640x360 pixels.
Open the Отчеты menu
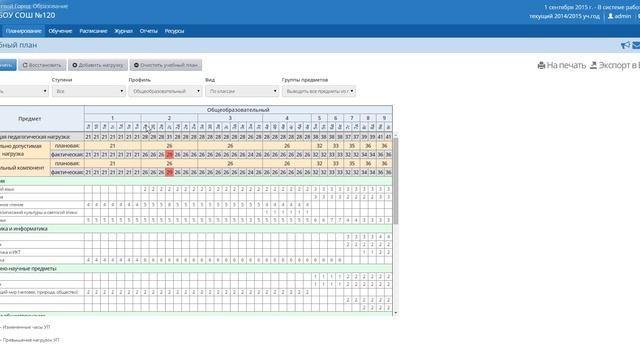coord(149,31)
